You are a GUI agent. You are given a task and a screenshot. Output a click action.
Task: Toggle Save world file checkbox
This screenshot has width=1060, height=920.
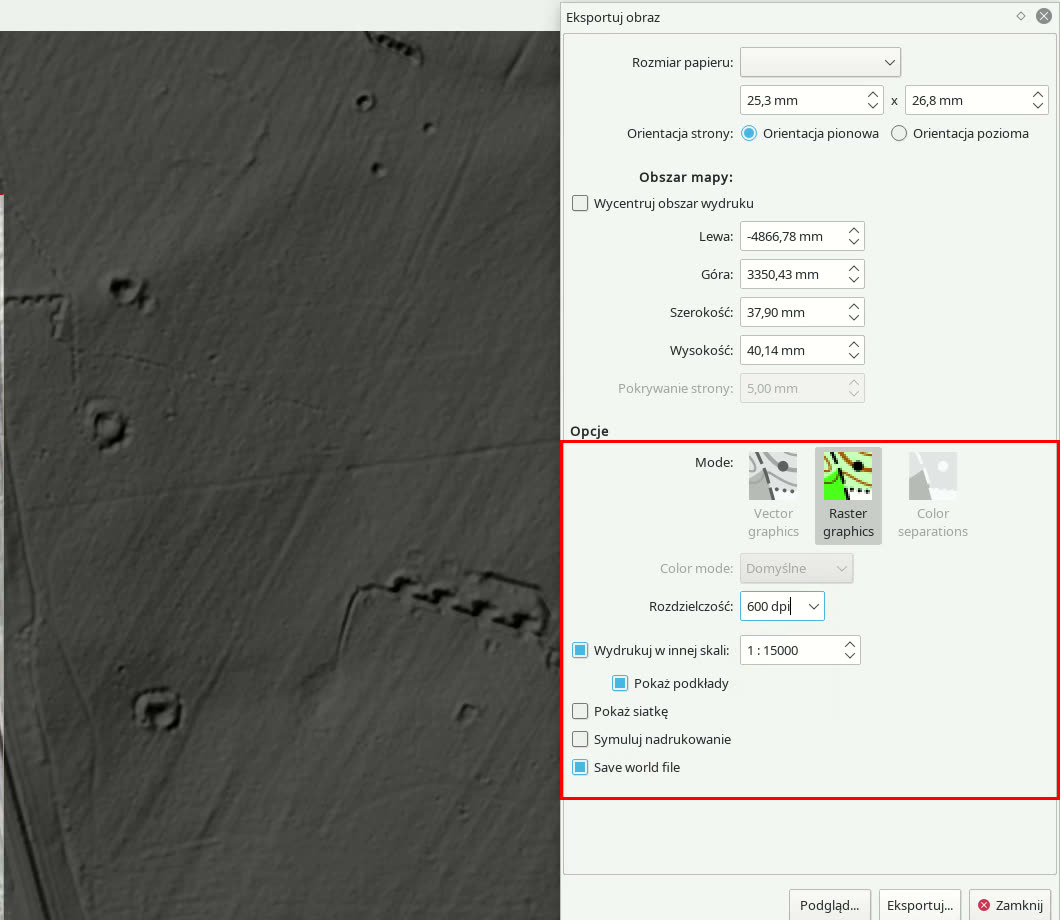point(580,767)
